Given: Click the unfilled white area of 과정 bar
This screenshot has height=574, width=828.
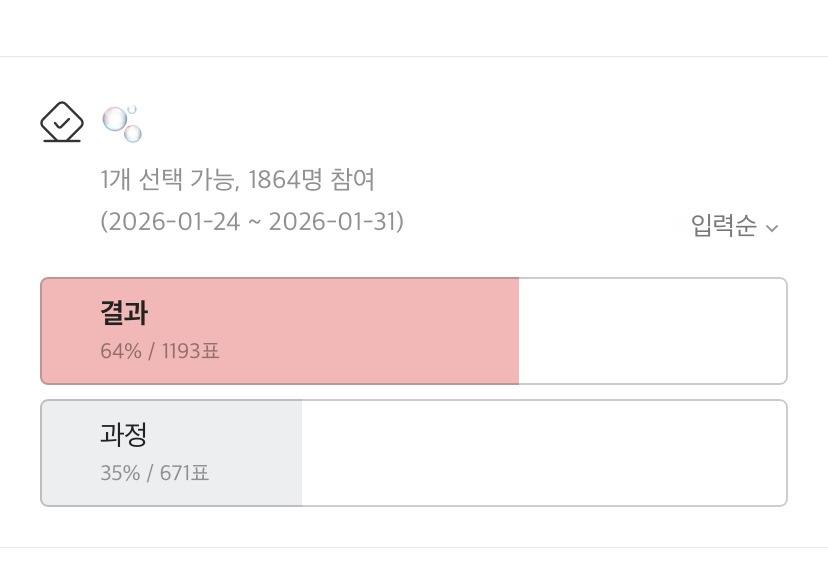Looking at the screenshot, I should [x=540, y=453].
